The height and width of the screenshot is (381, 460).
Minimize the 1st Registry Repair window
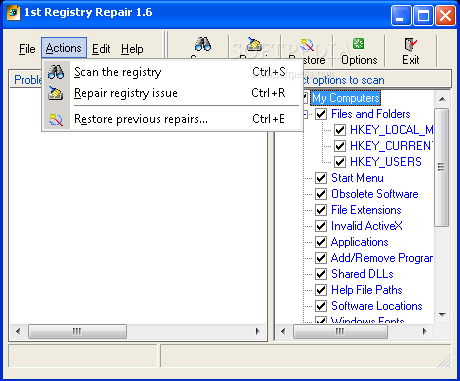pos(401,15)
